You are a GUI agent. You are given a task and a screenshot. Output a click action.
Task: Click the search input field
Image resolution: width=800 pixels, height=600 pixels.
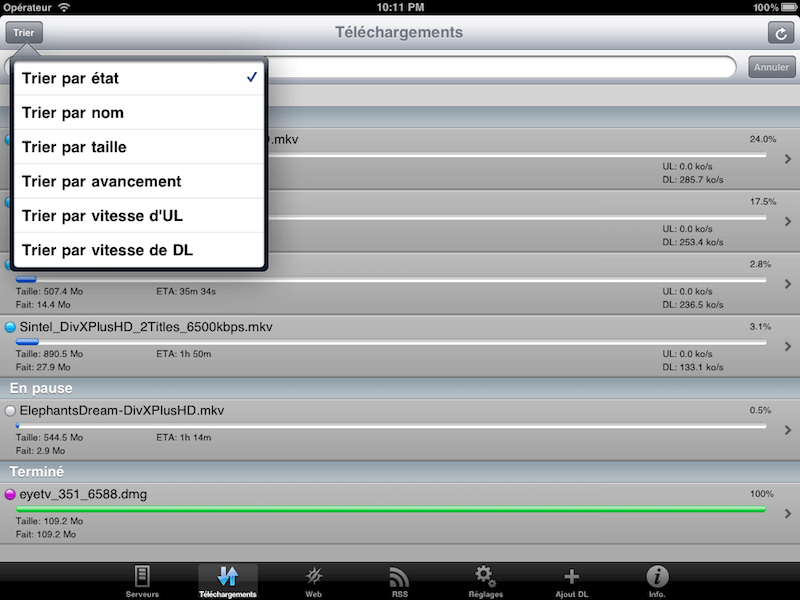tap(500, 67)
